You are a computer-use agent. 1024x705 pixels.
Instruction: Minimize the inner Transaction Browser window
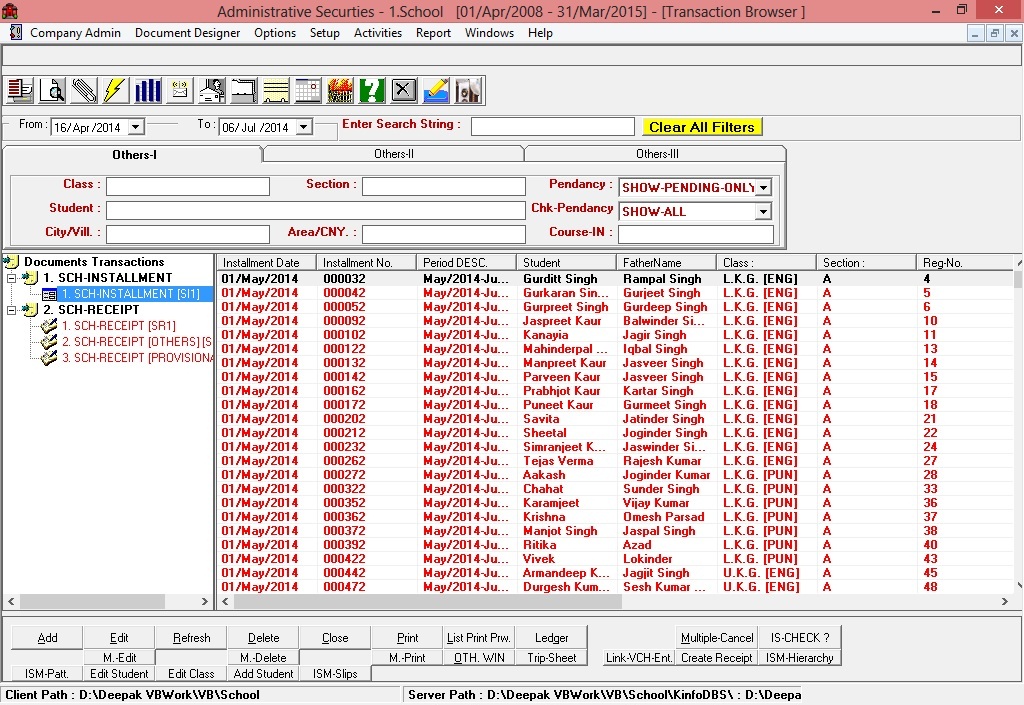coord(975,33)
